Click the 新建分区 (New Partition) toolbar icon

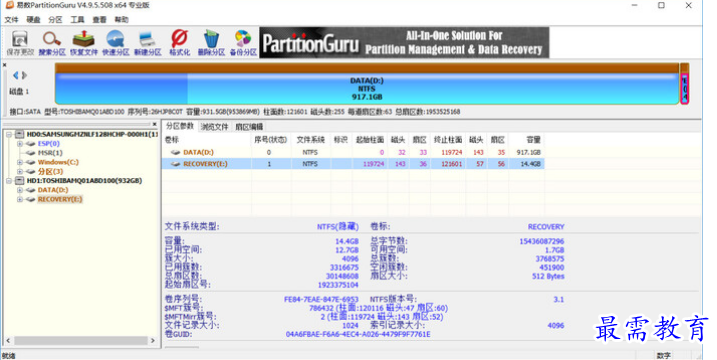tap(147, 39)
